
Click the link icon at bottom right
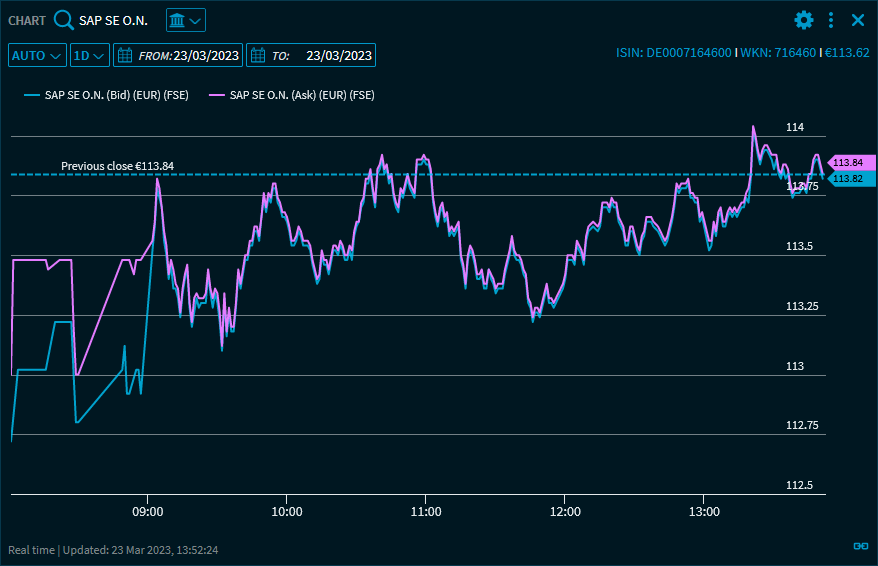860,545
